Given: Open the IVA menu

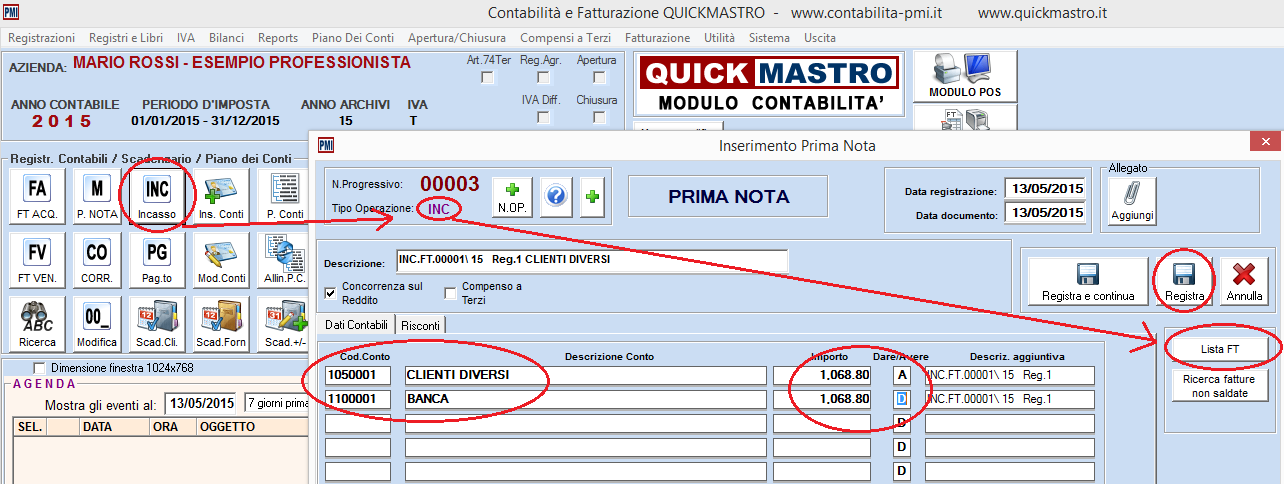Looking at the screenshot, I should point(186,37).
